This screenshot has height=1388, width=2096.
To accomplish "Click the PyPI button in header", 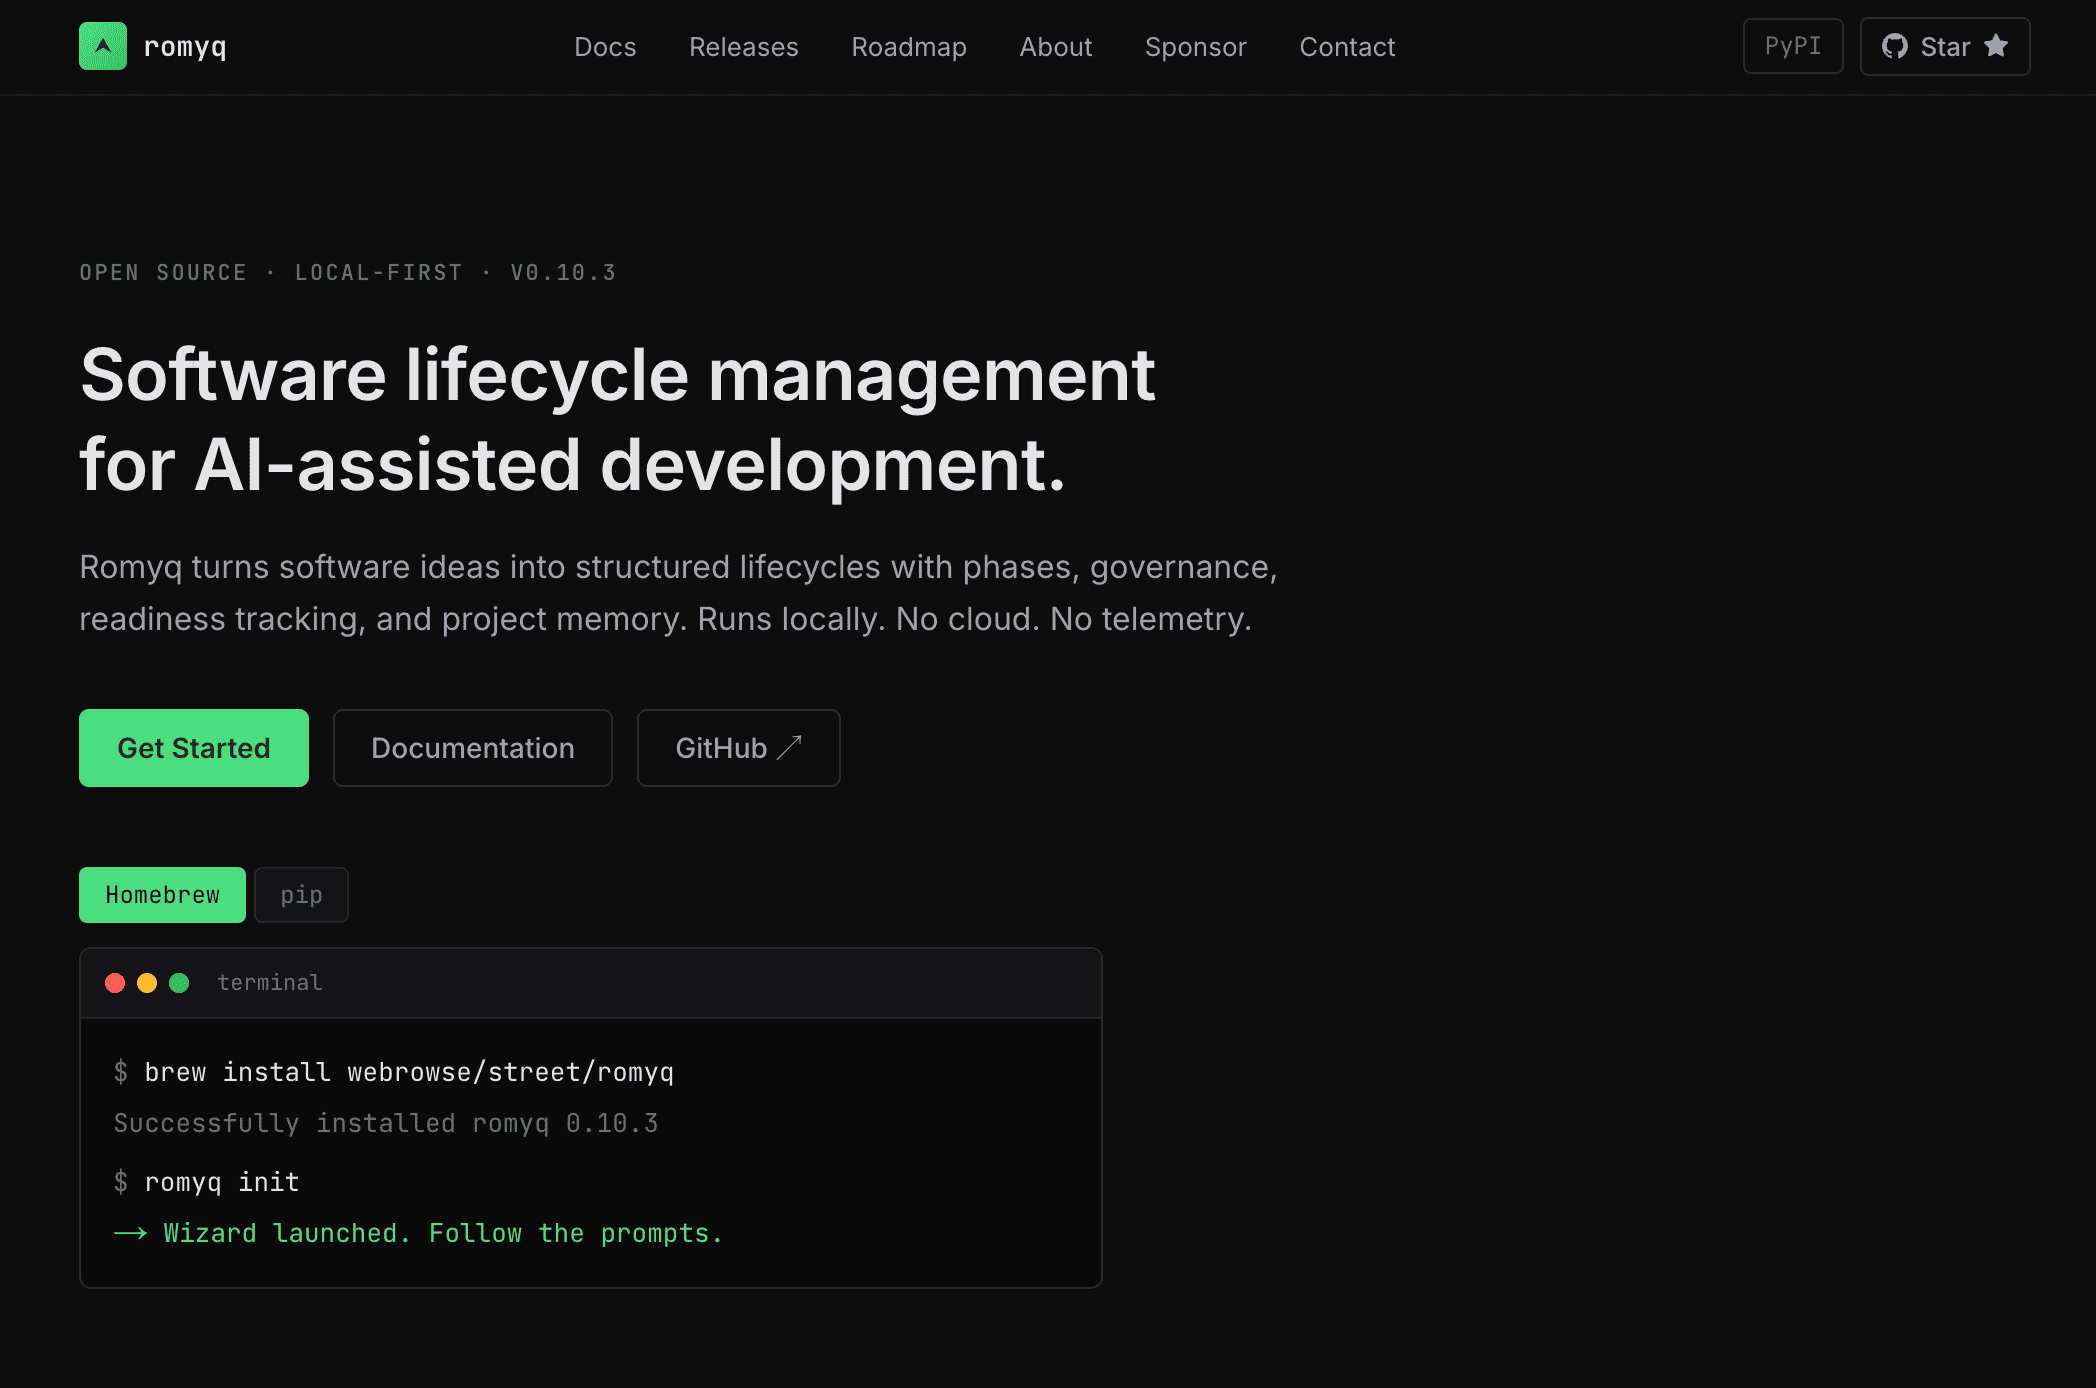I will (x=1793, y=46).
